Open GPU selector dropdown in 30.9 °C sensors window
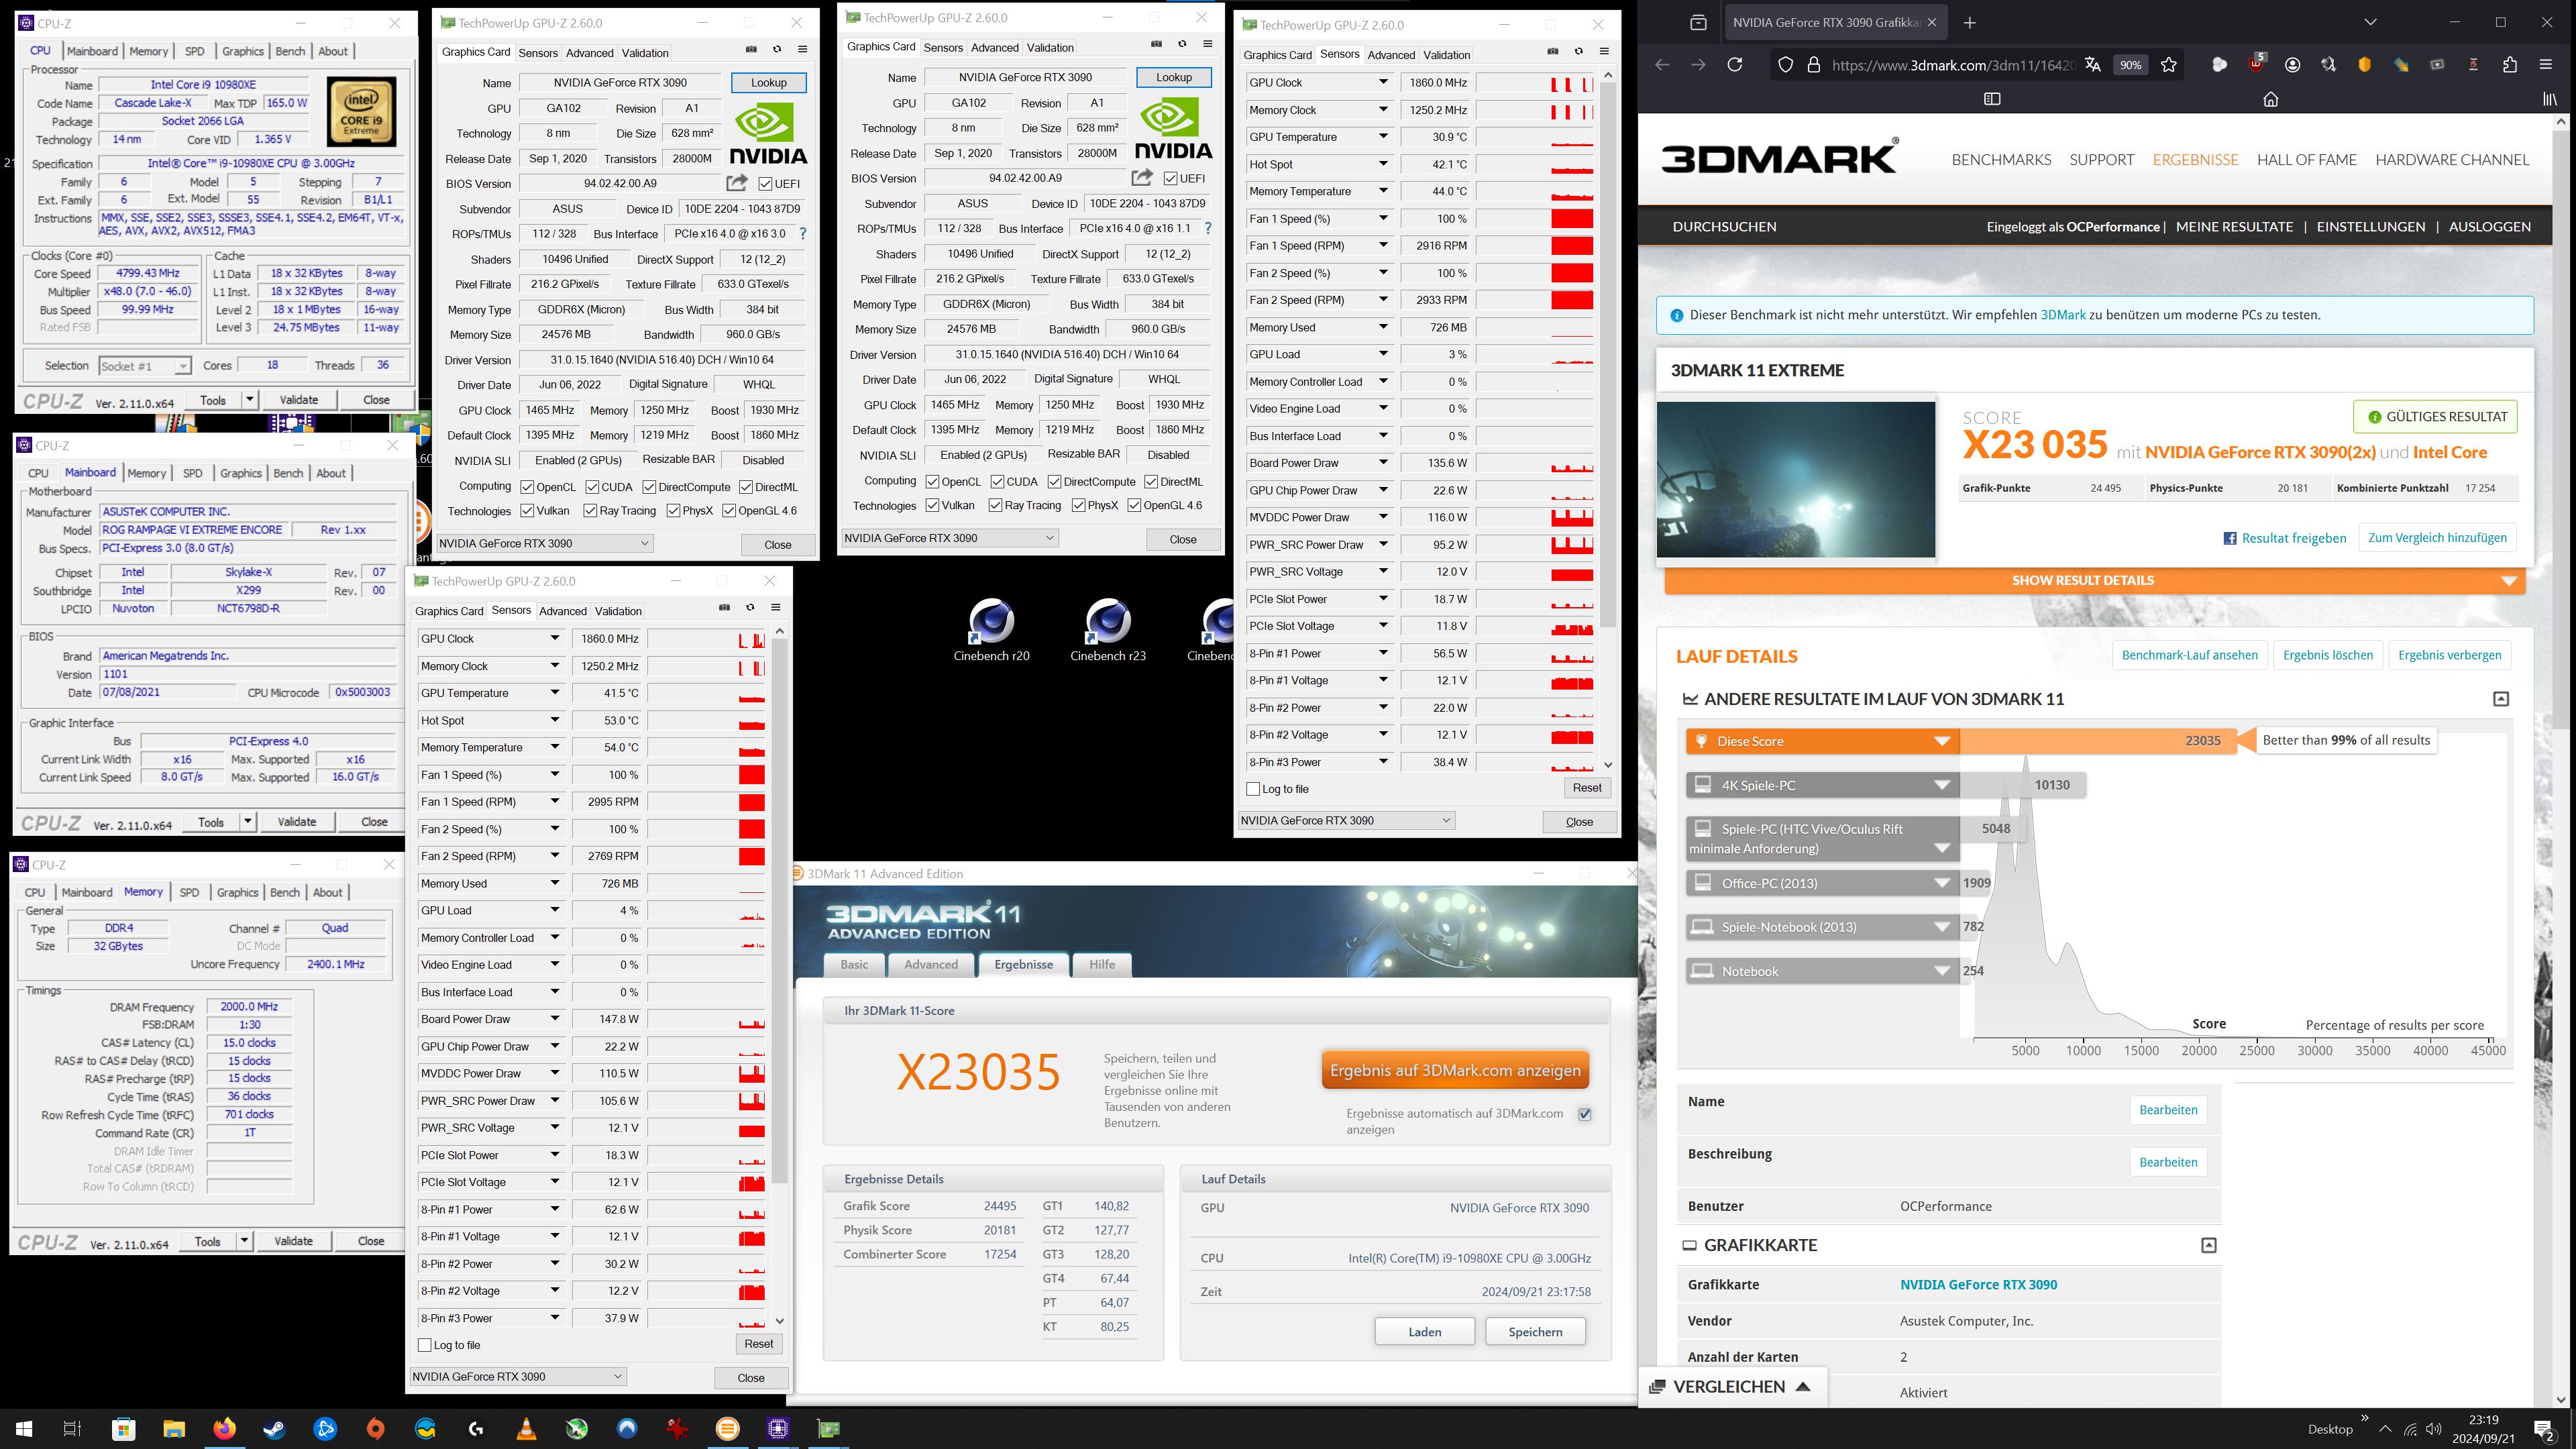 tap(1346, 821)
